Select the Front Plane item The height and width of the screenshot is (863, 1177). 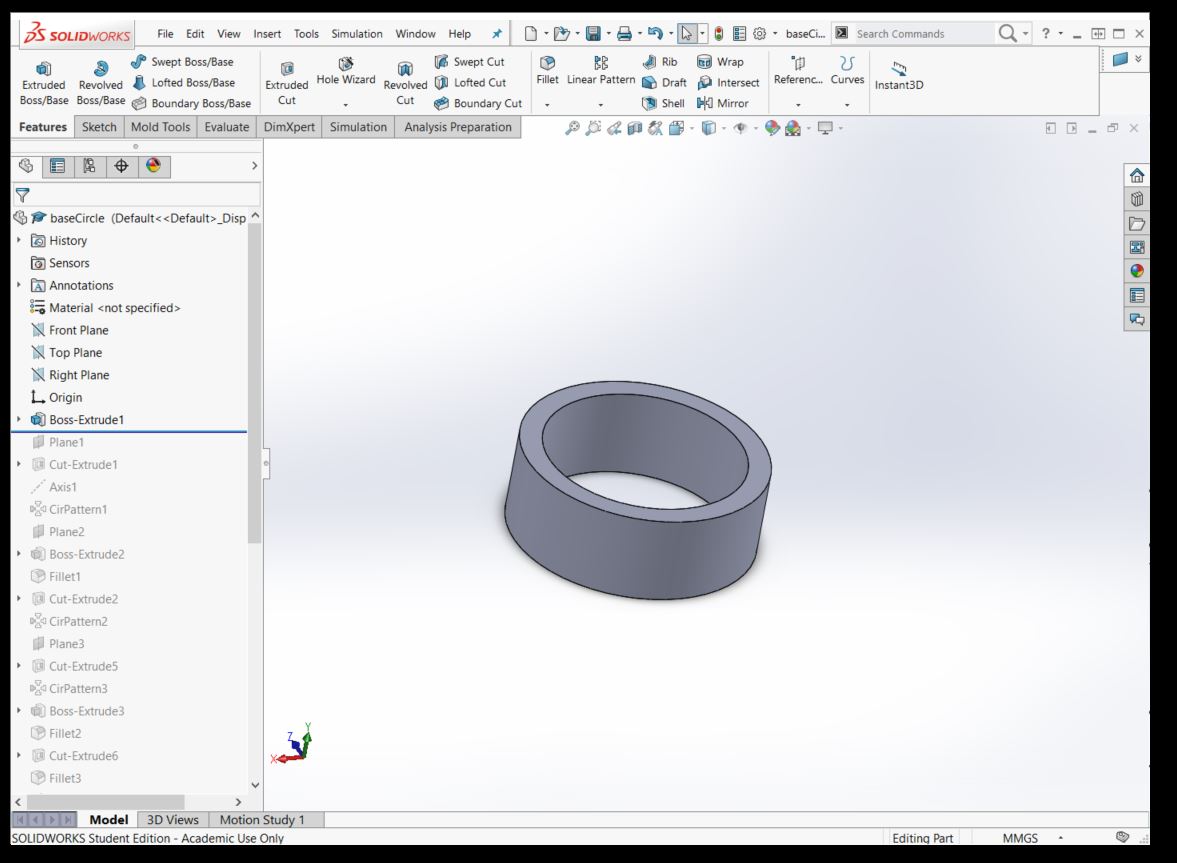point(69,330)
